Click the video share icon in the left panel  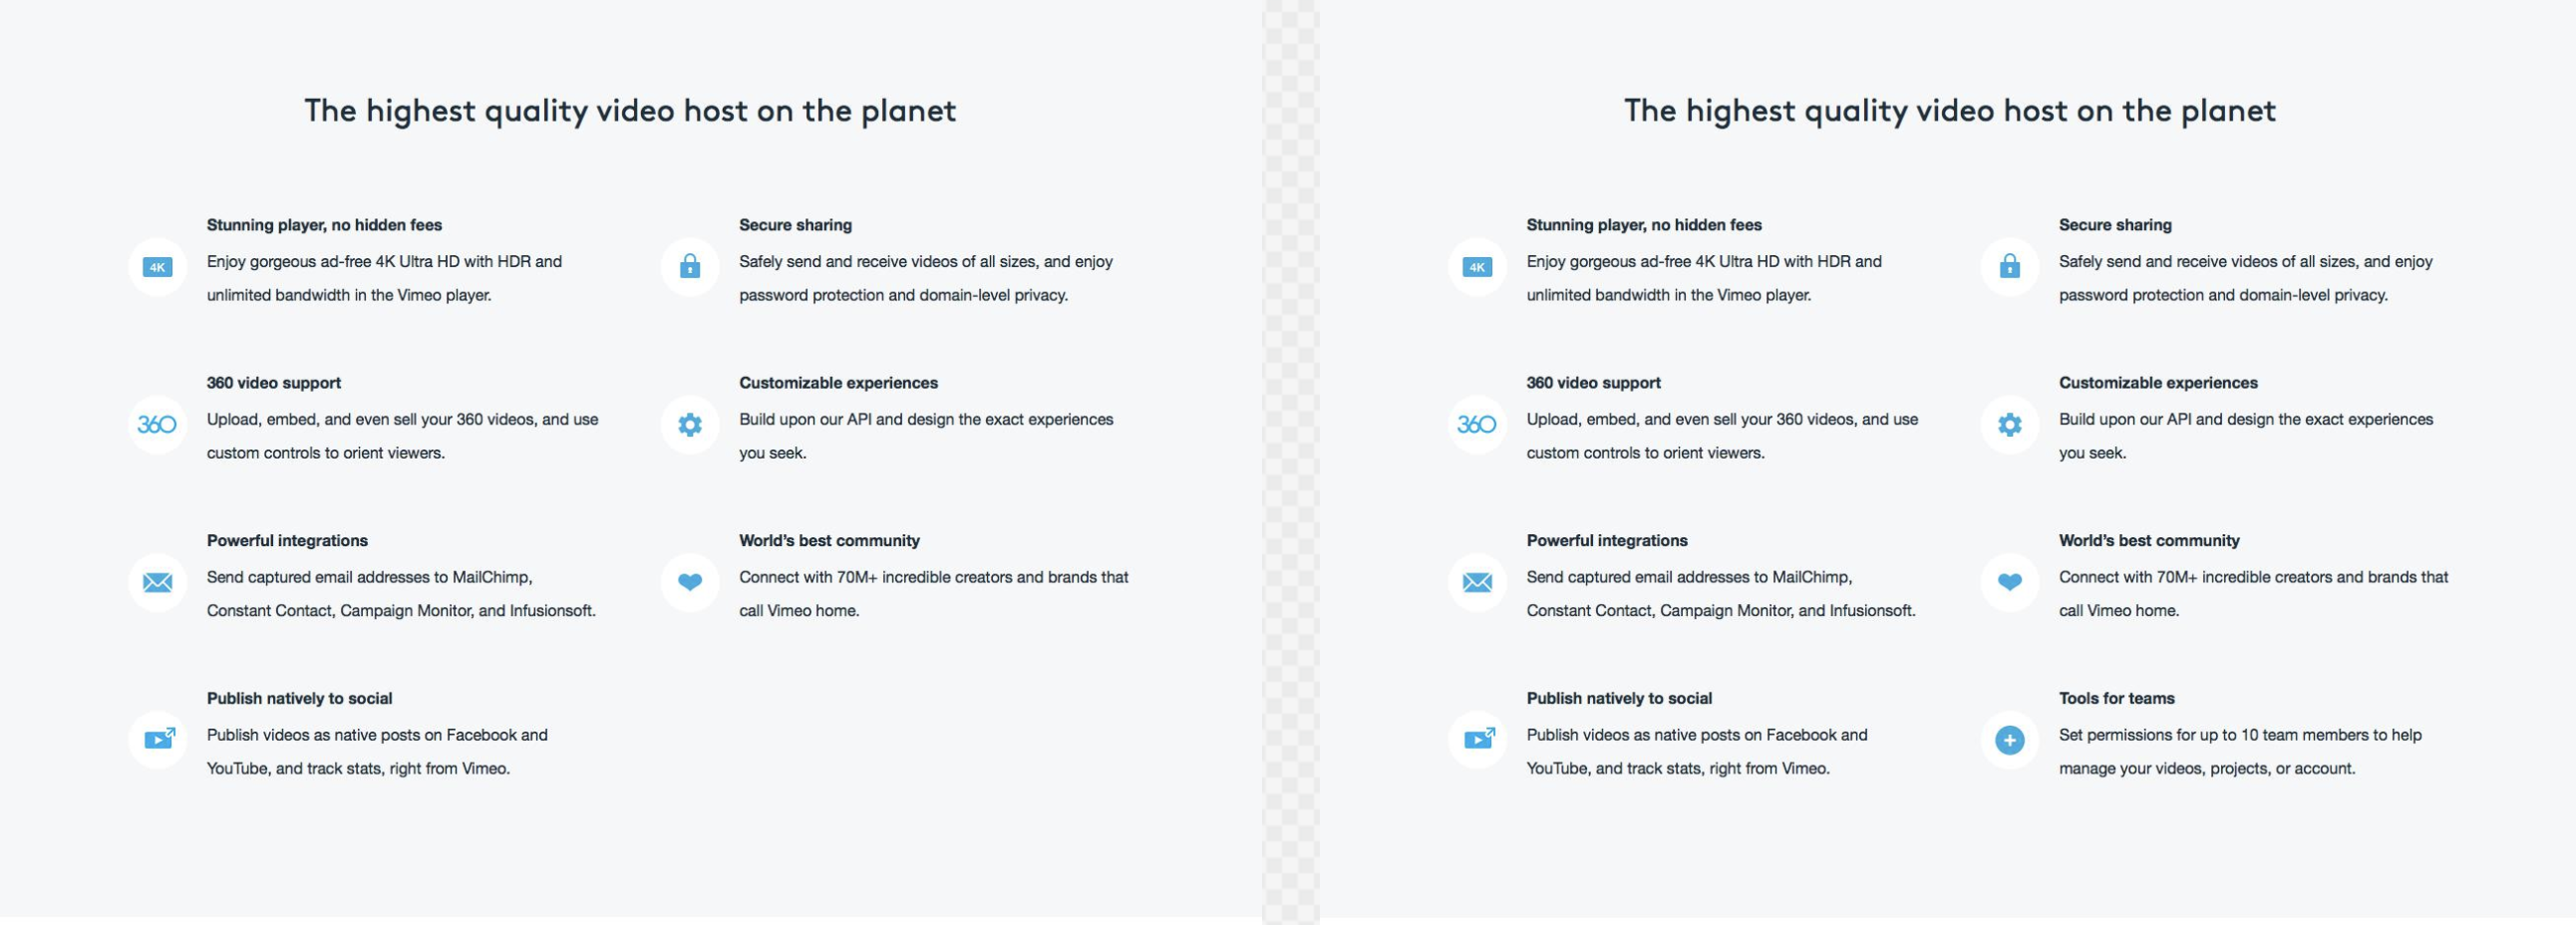click(x=158, y=740)
